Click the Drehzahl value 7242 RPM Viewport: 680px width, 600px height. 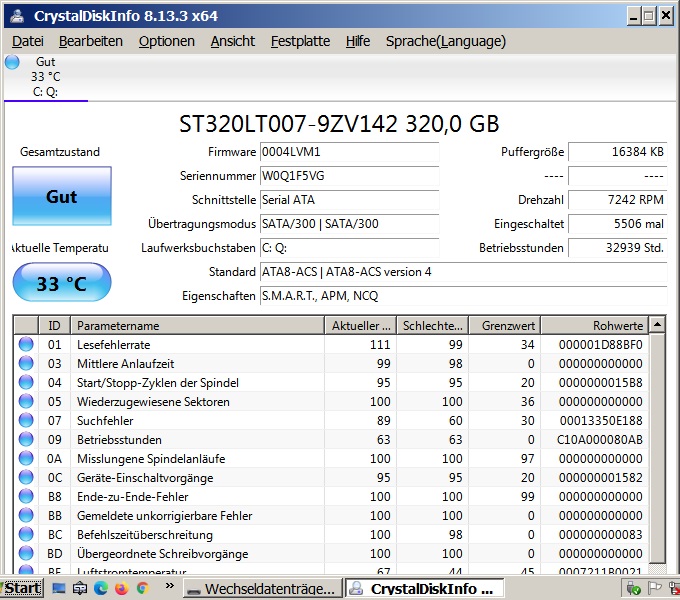coord(618,200)
